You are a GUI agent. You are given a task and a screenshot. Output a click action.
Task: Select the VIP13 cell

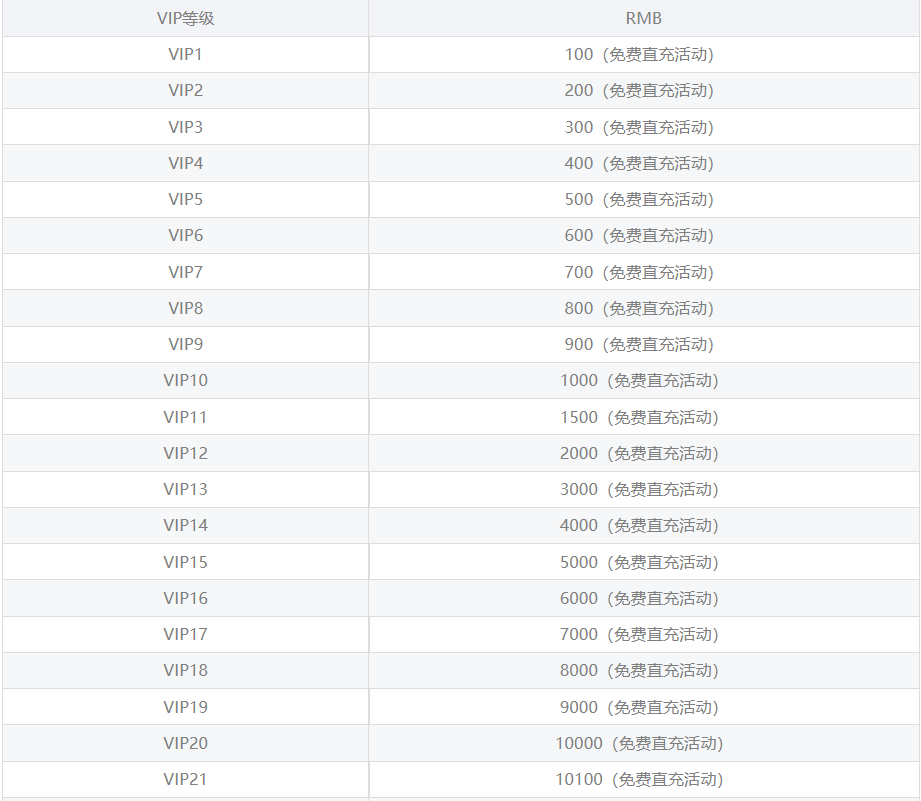(x=185, y=489)
